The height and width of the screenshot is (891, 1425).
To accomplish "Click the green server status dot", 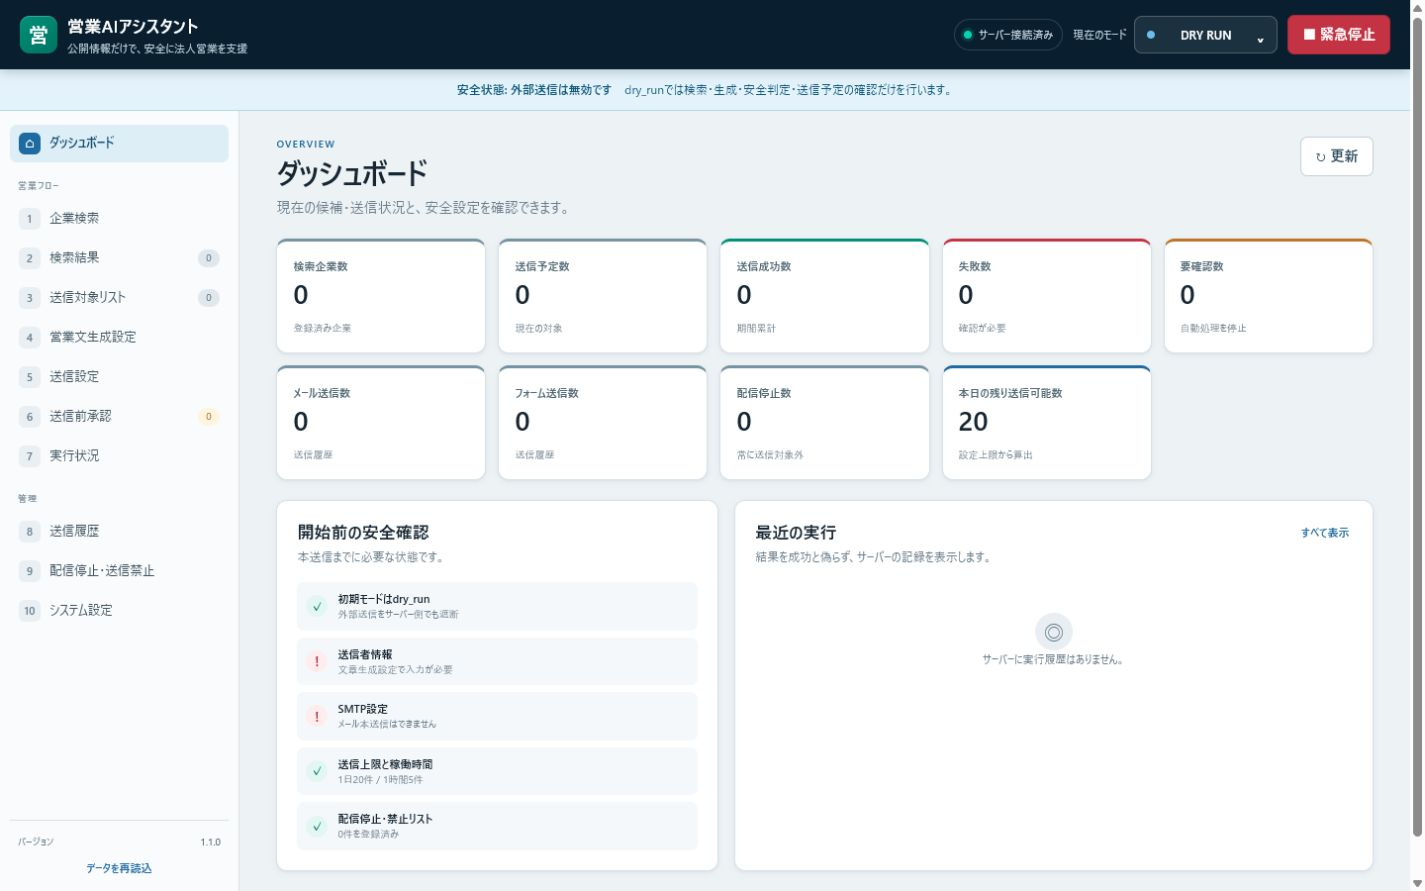I will pos(967,35).
